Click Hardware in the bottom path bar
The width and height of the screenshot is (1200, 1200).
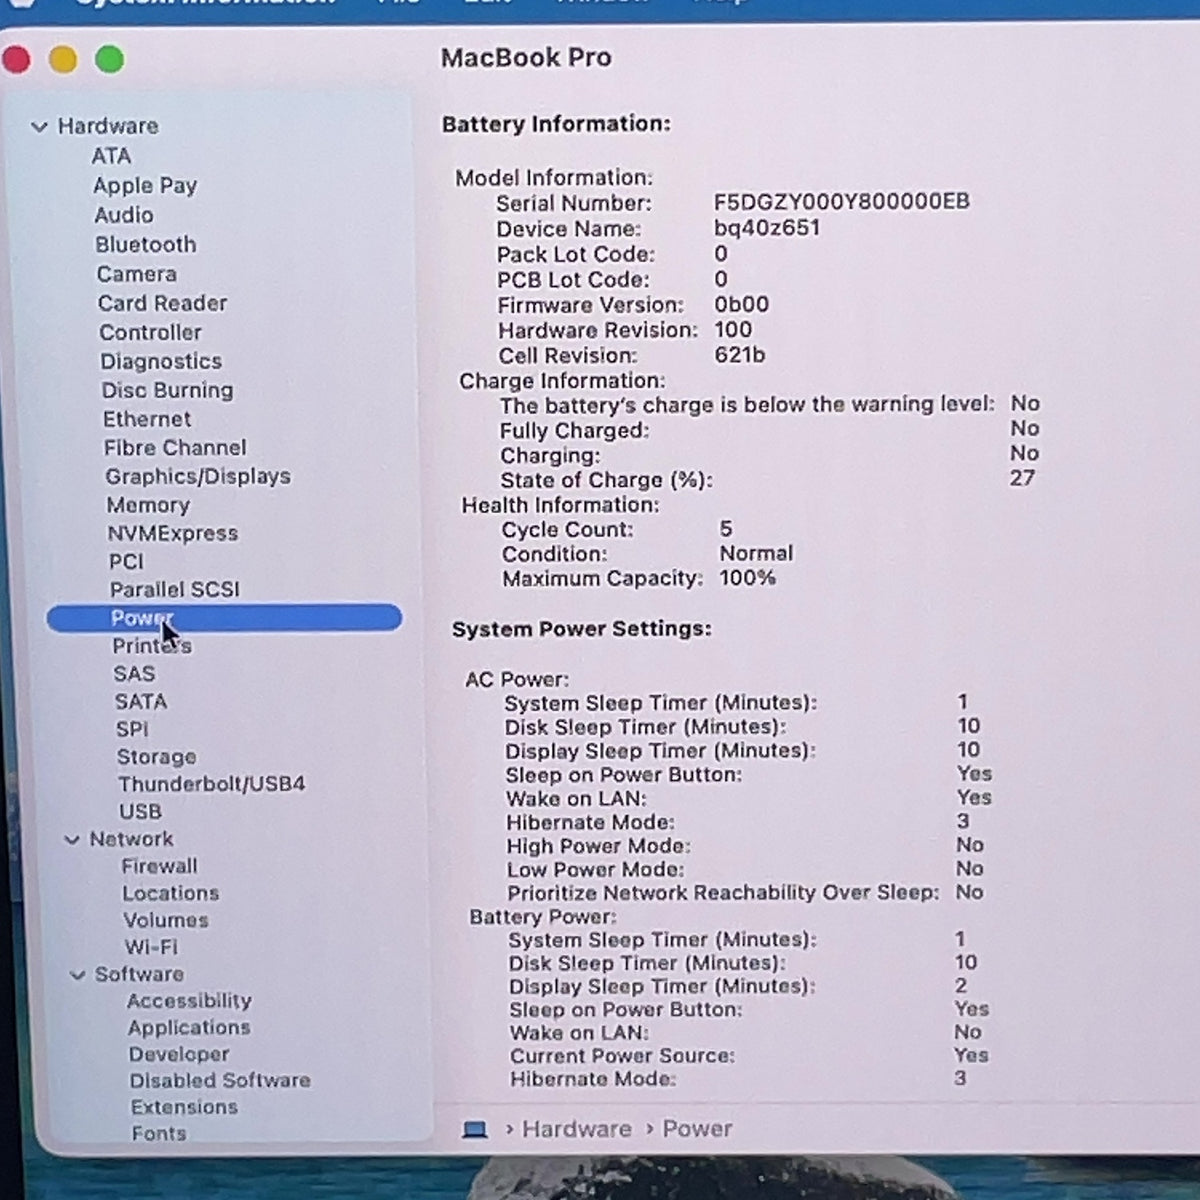point(577,1129)
